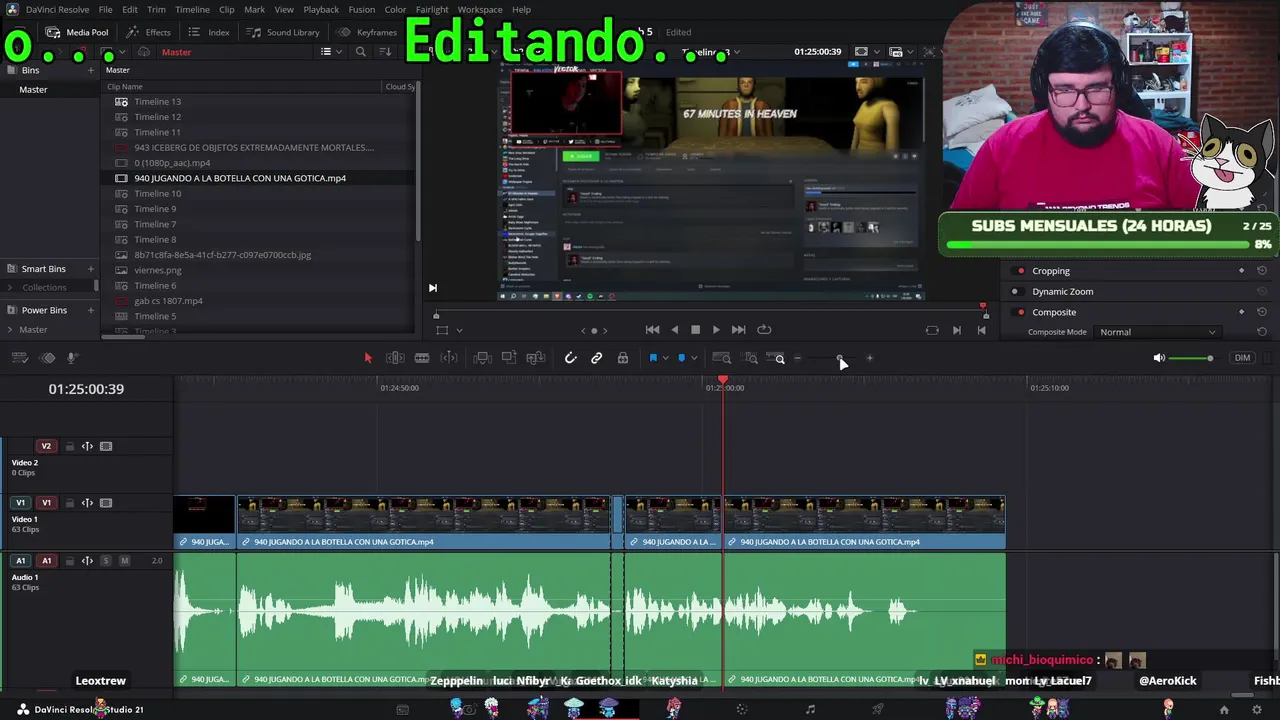
Task: Play the timeline in reverse
Action: point(674,330)
